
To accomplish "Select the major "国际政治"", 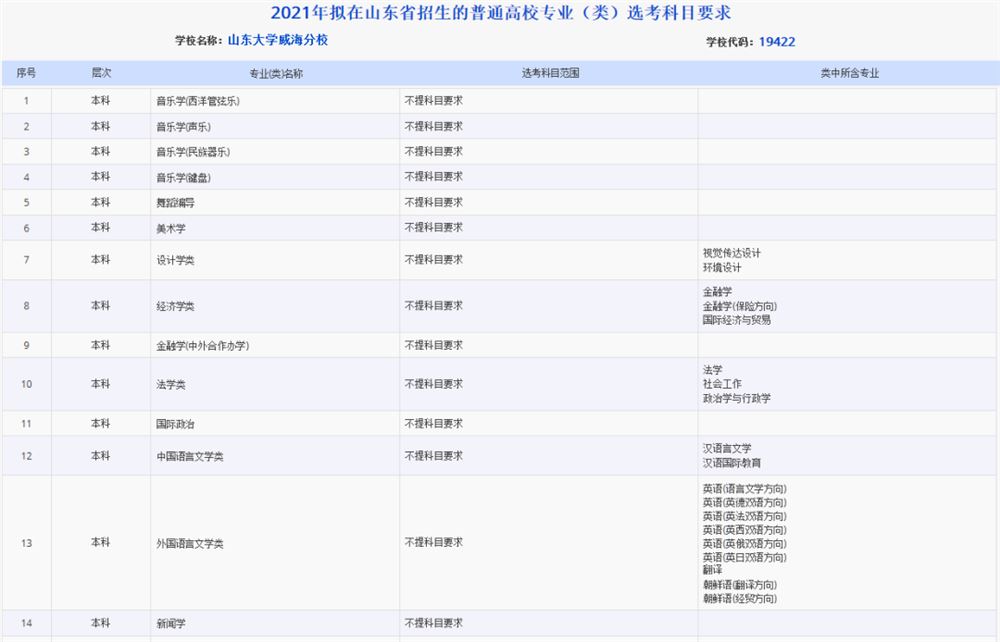I will pyautogui.click(x=175, y=424).
